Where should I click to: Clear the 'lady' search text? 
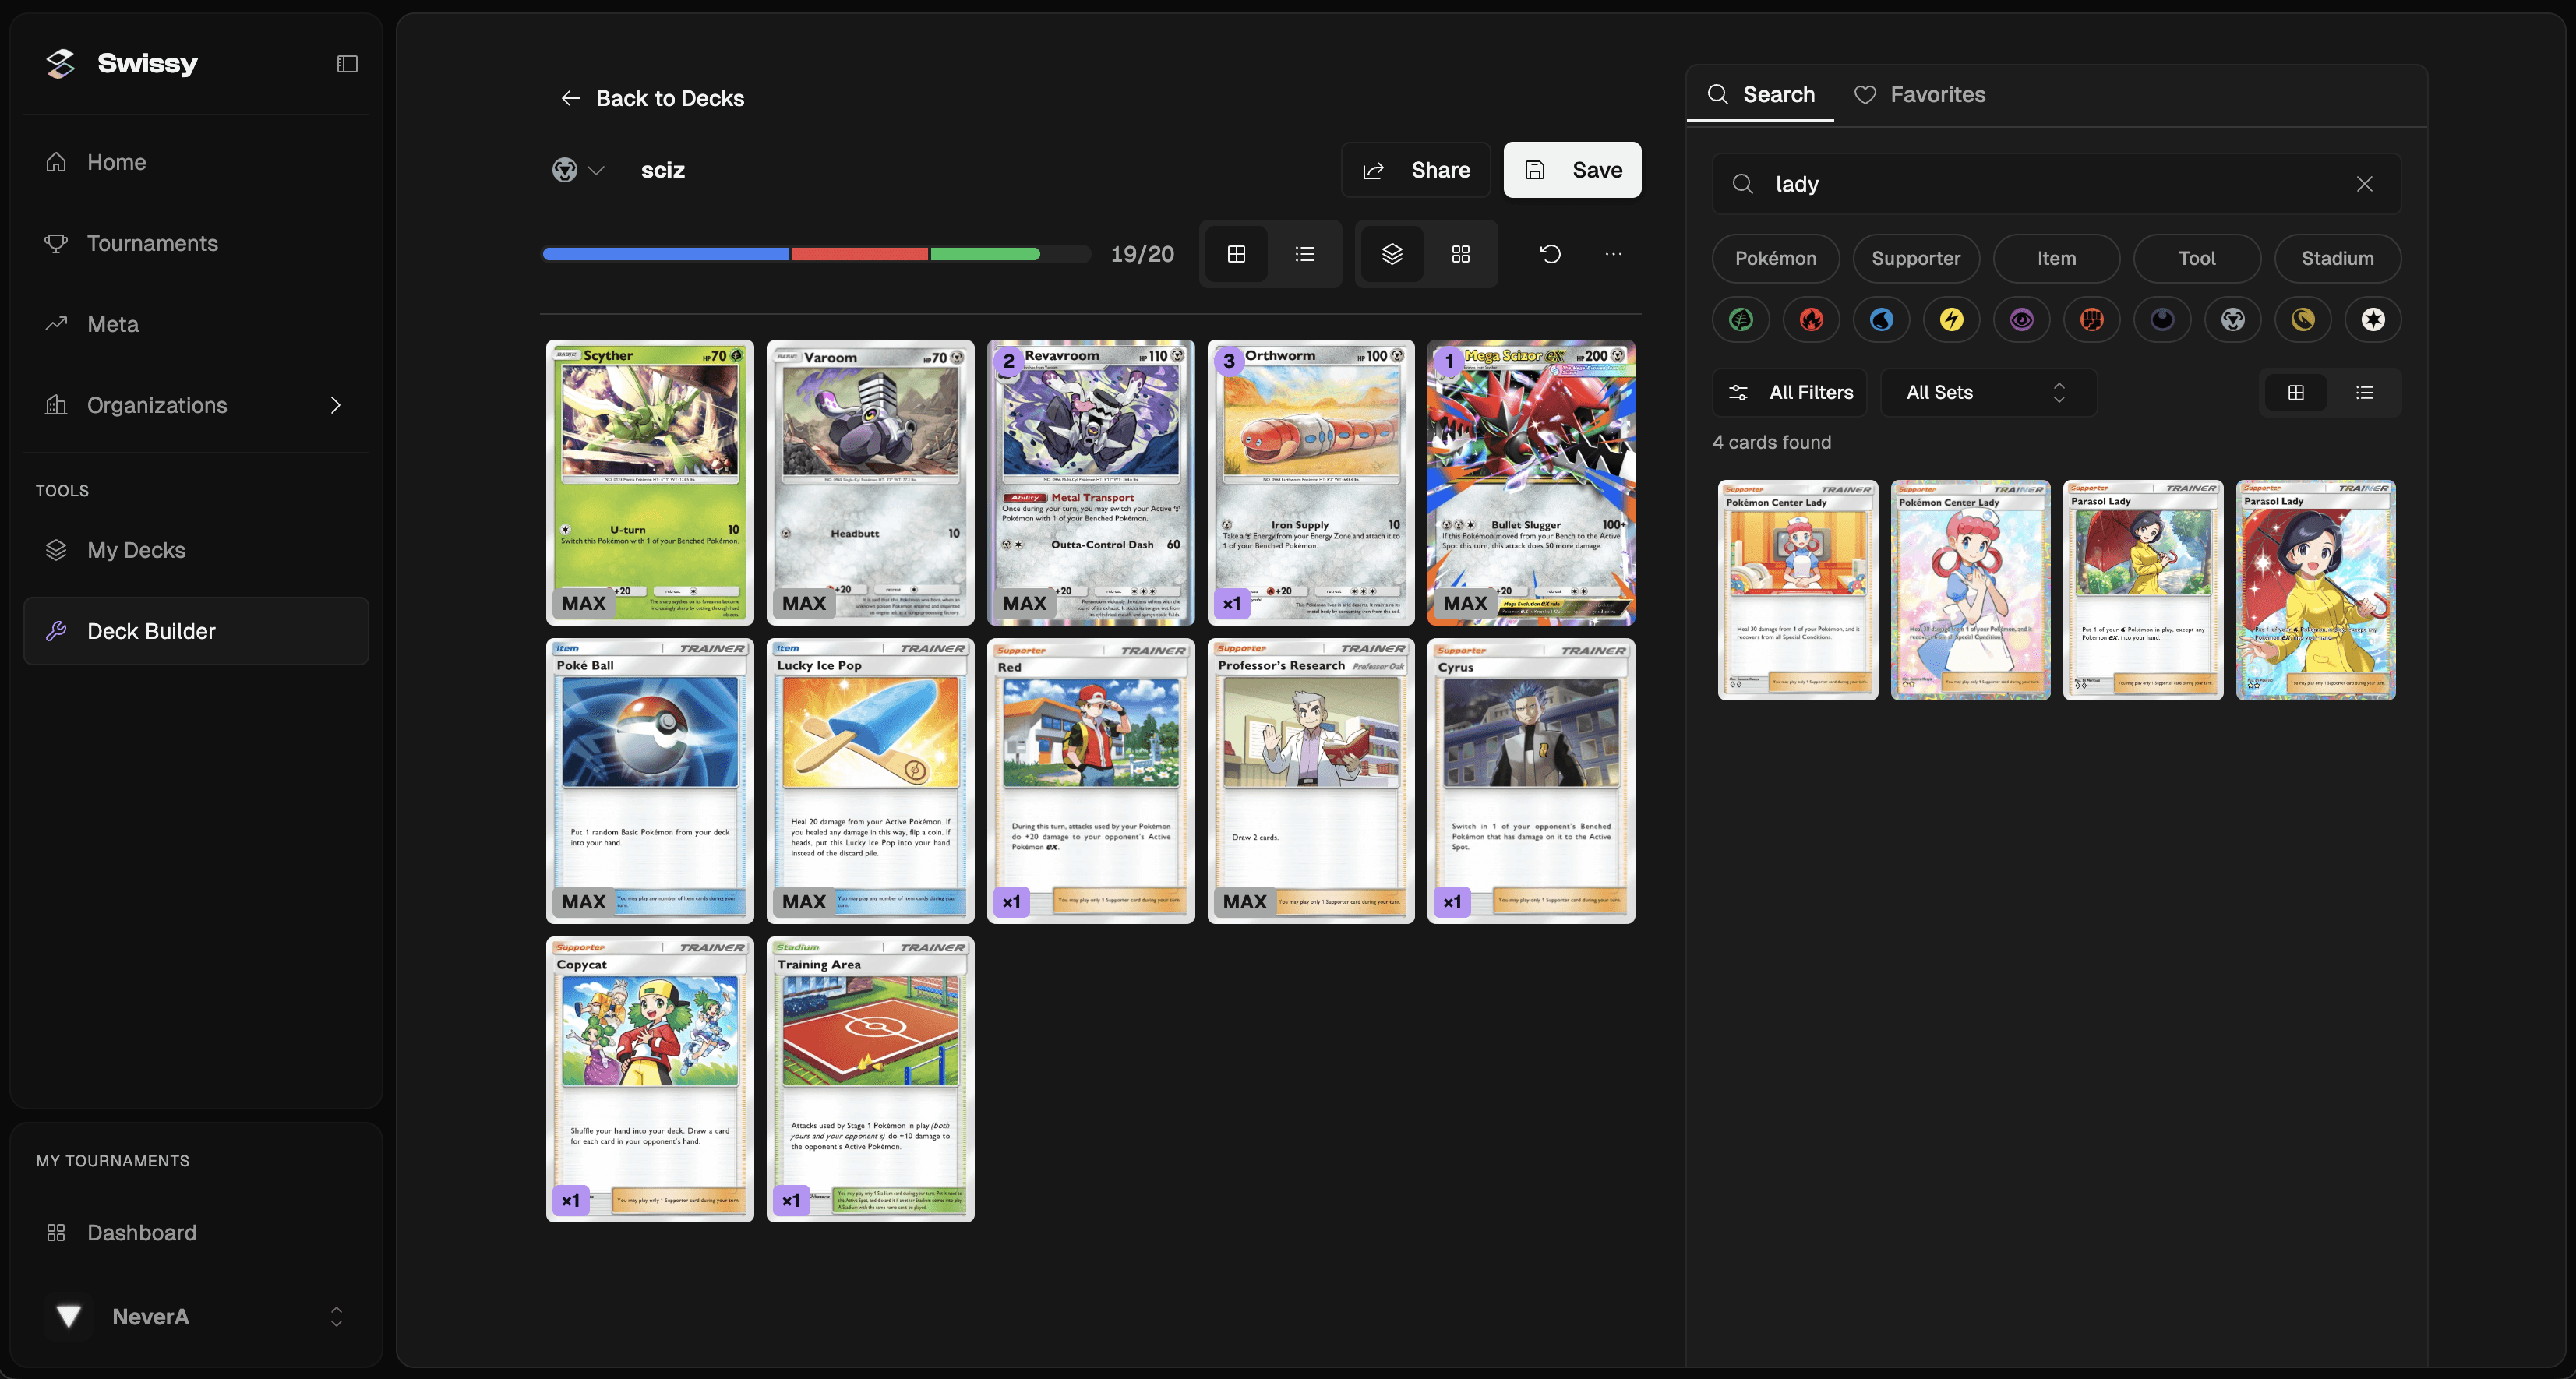pyautogui.click(x=2364, y=184)
